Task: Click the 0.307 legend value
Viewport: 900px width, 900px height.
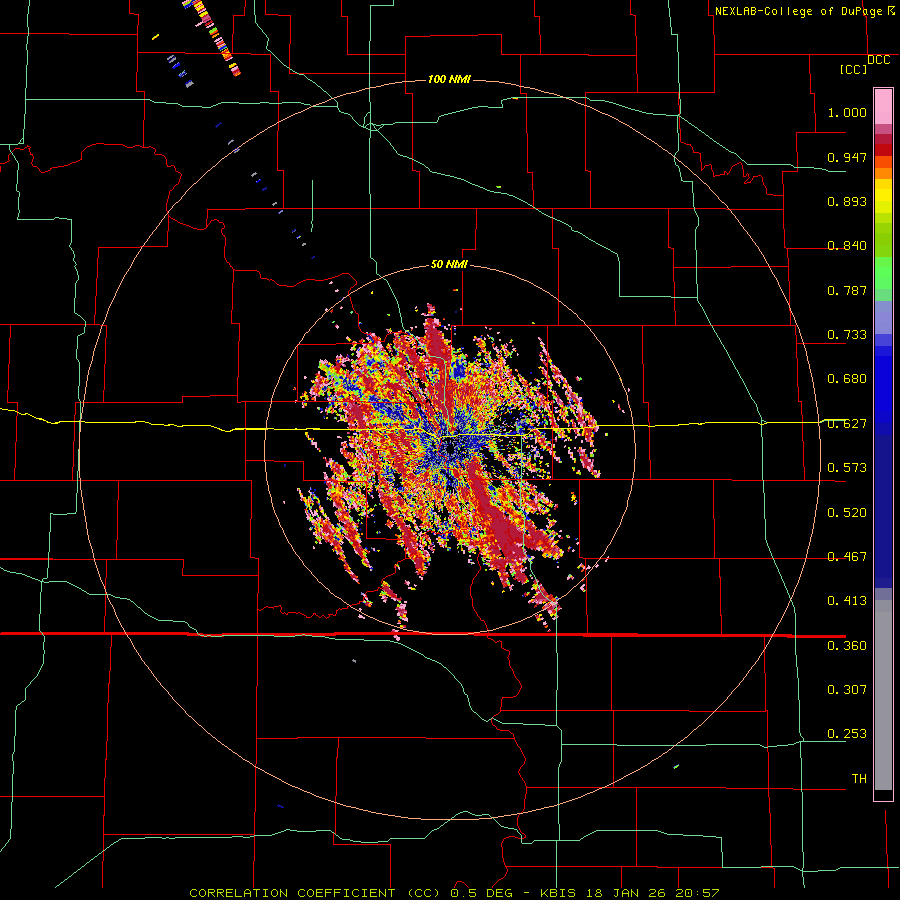Action: click(x=847, y=690)
